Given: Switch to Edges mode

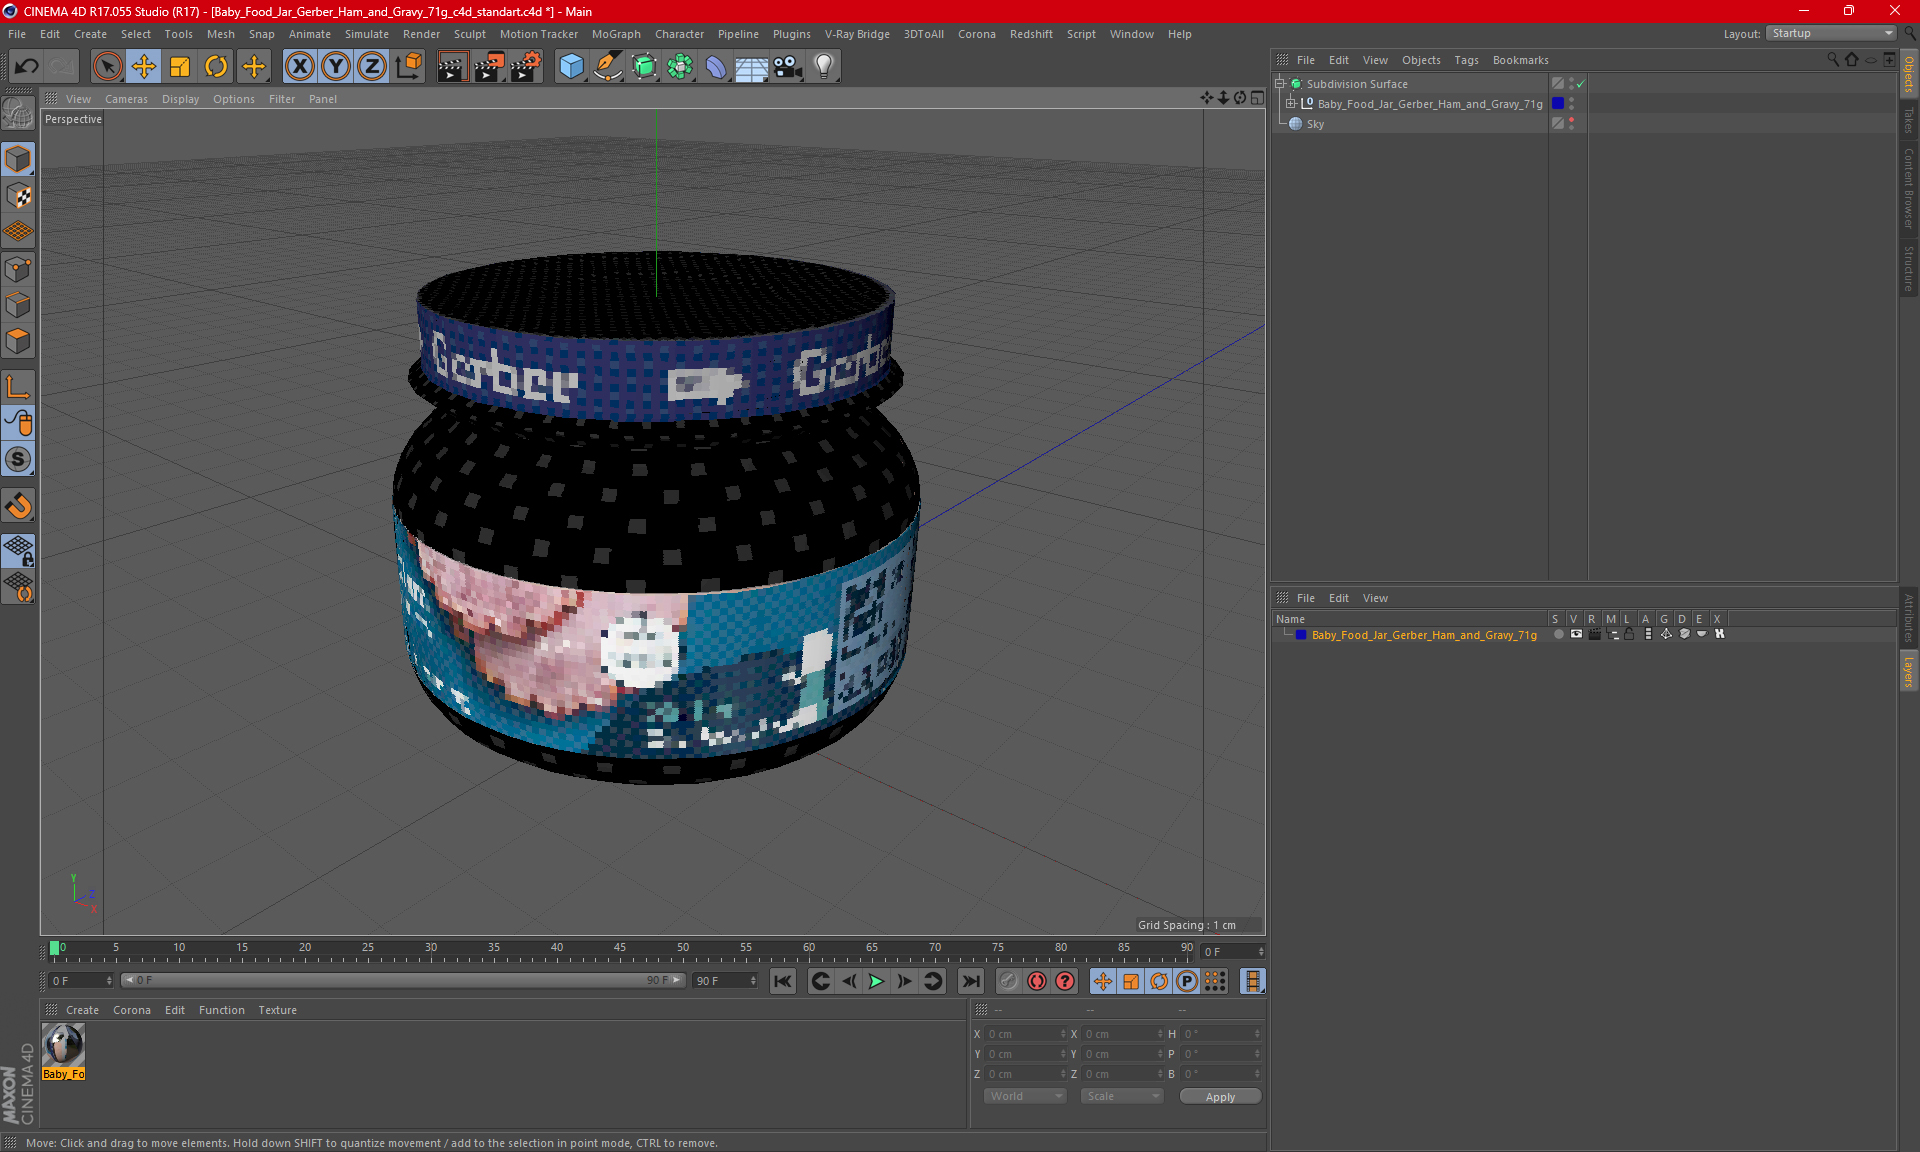Looking at the screenshot, I should click(x=18, y=305).
